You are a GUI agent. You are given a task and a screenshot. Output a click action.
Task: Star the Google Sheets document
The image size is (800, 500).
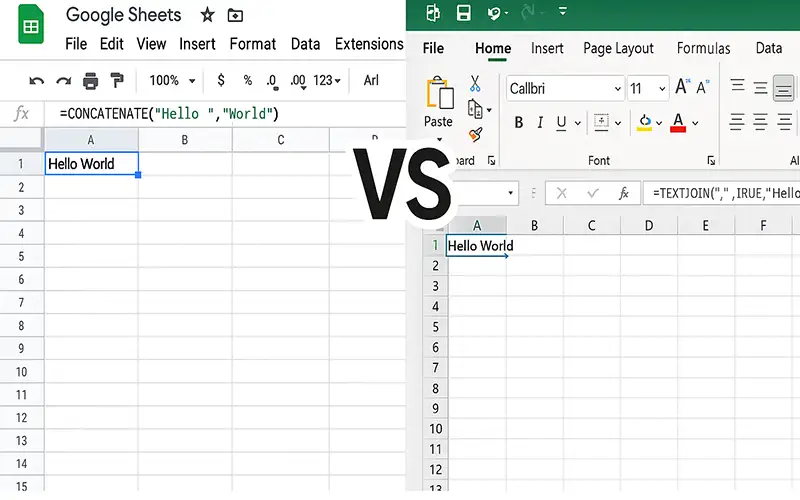[207, 15]
